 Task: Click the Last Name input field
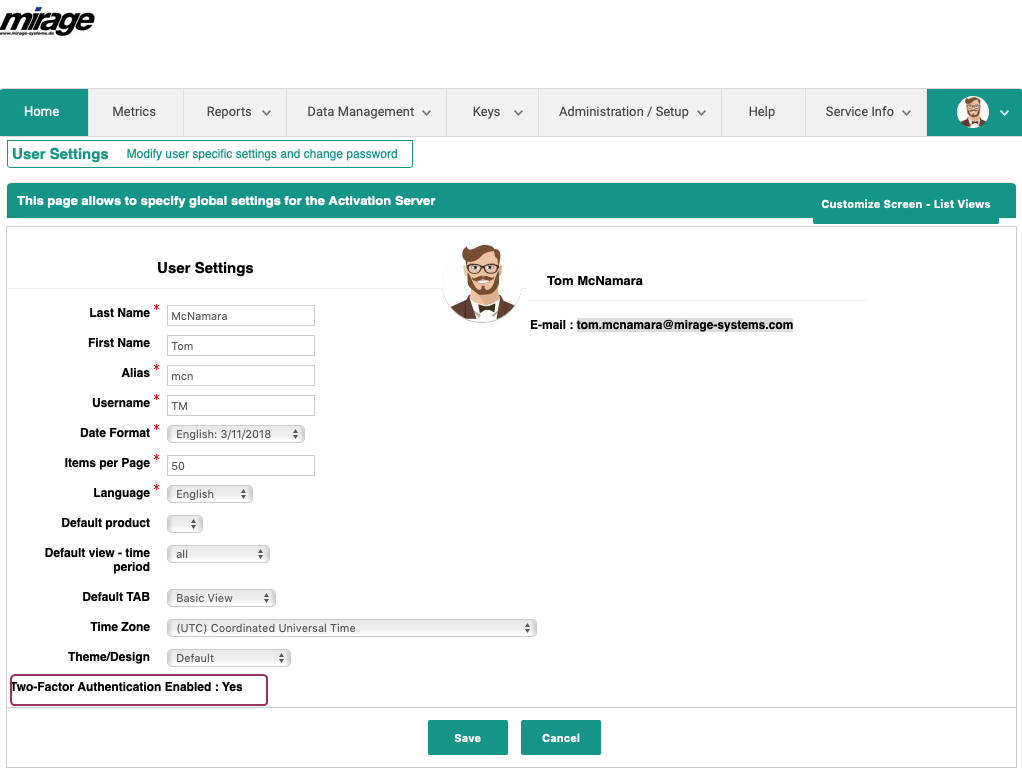coord(240,316)
